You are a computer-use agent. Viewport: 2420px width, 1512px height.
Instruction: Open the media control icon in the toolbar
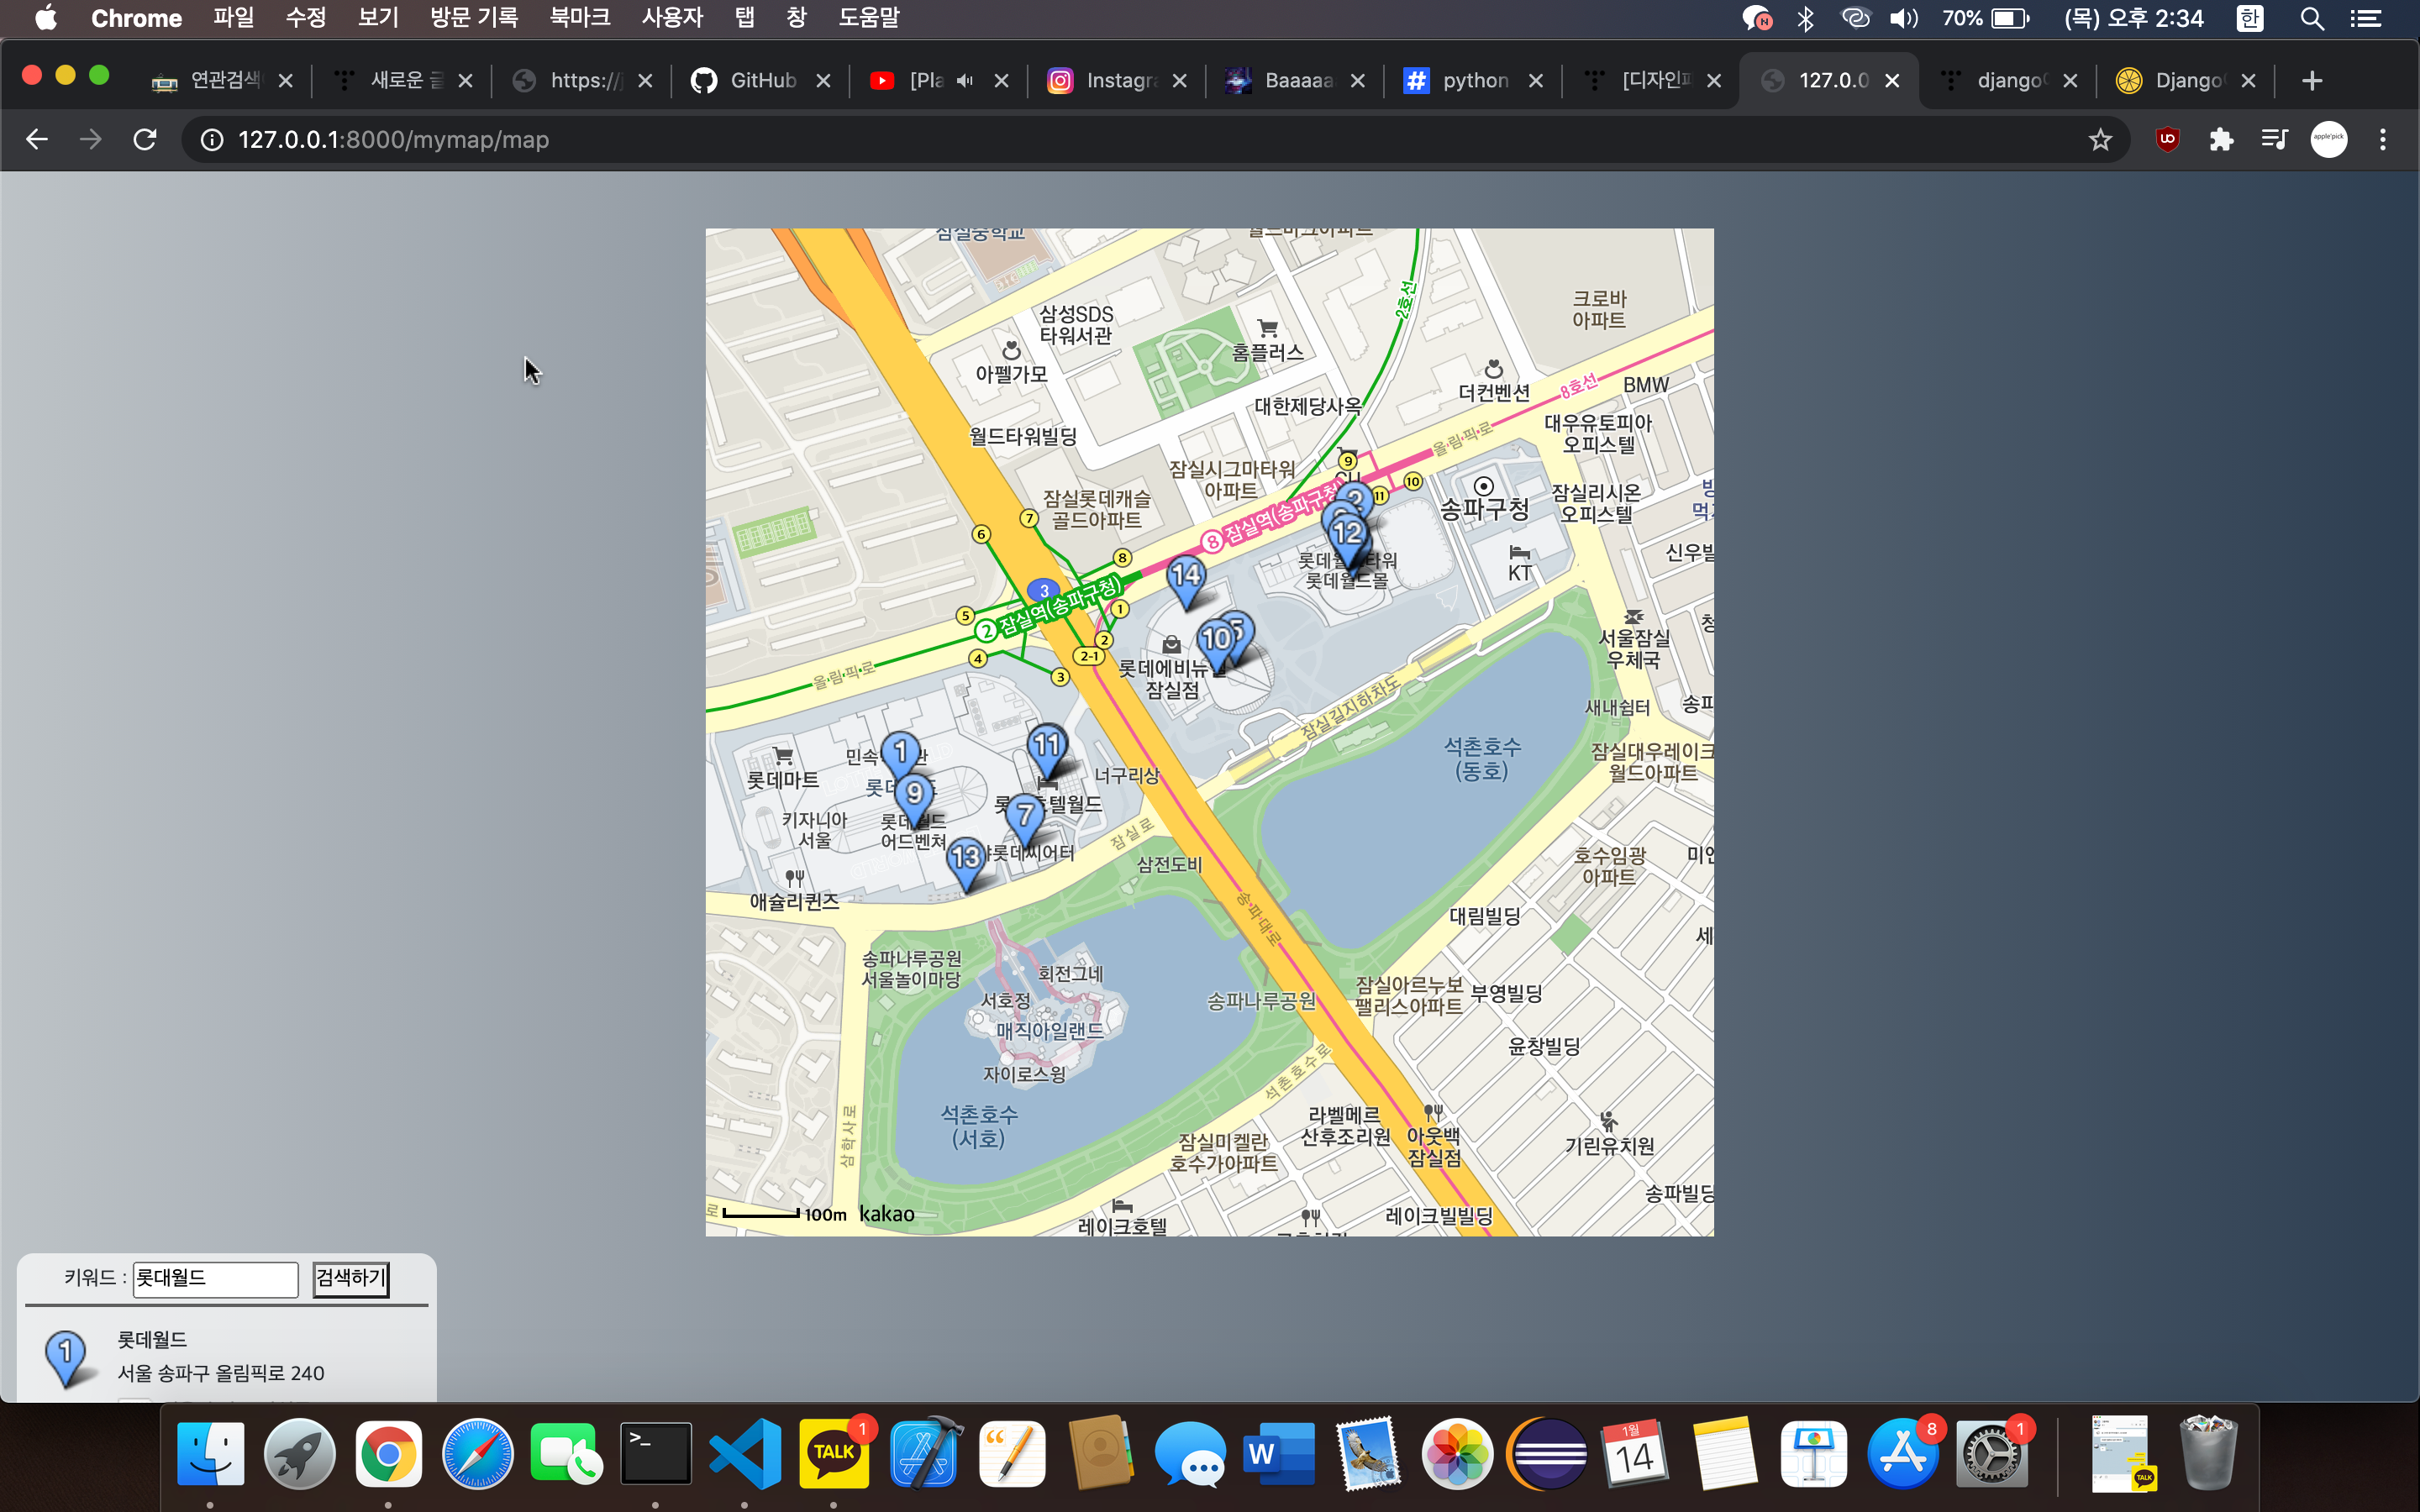[2274, 140]
